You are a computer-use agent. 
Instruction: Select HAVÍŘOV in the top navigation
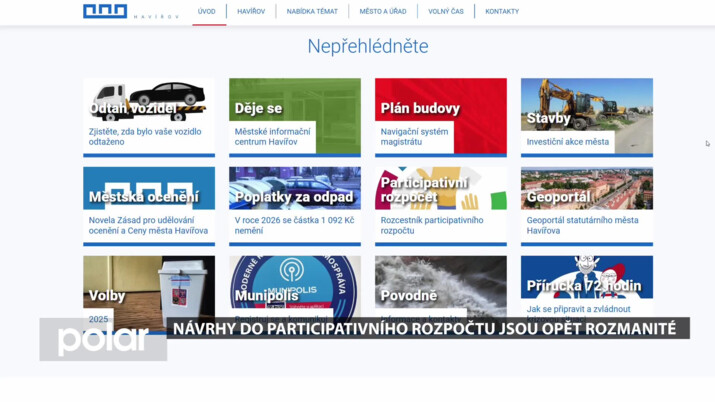[251, 12]
